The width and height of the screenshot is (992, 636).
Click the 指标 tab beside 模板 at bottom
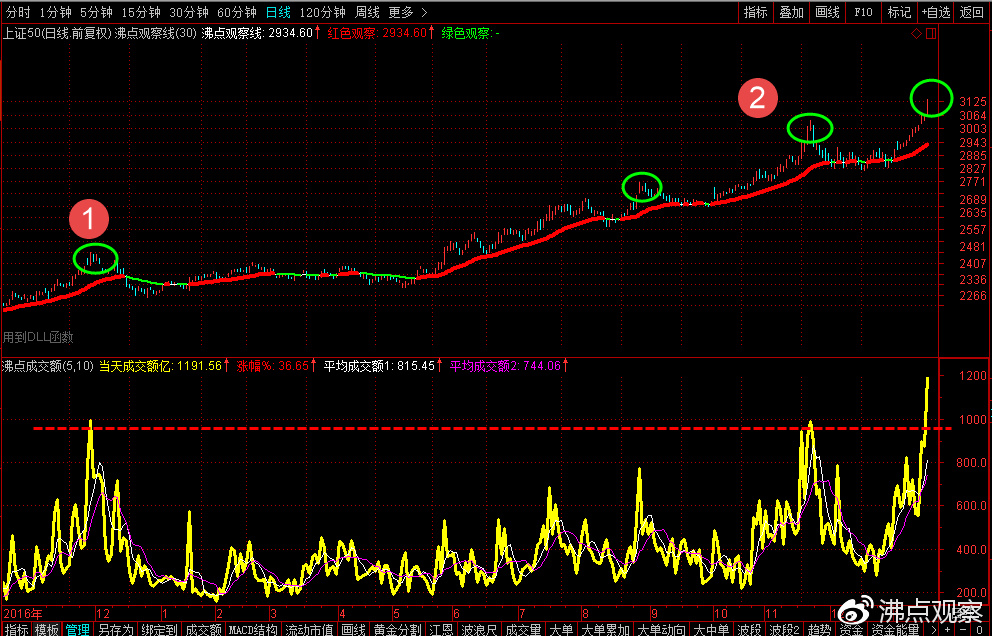pyautogui.click(x=16, y=630)
